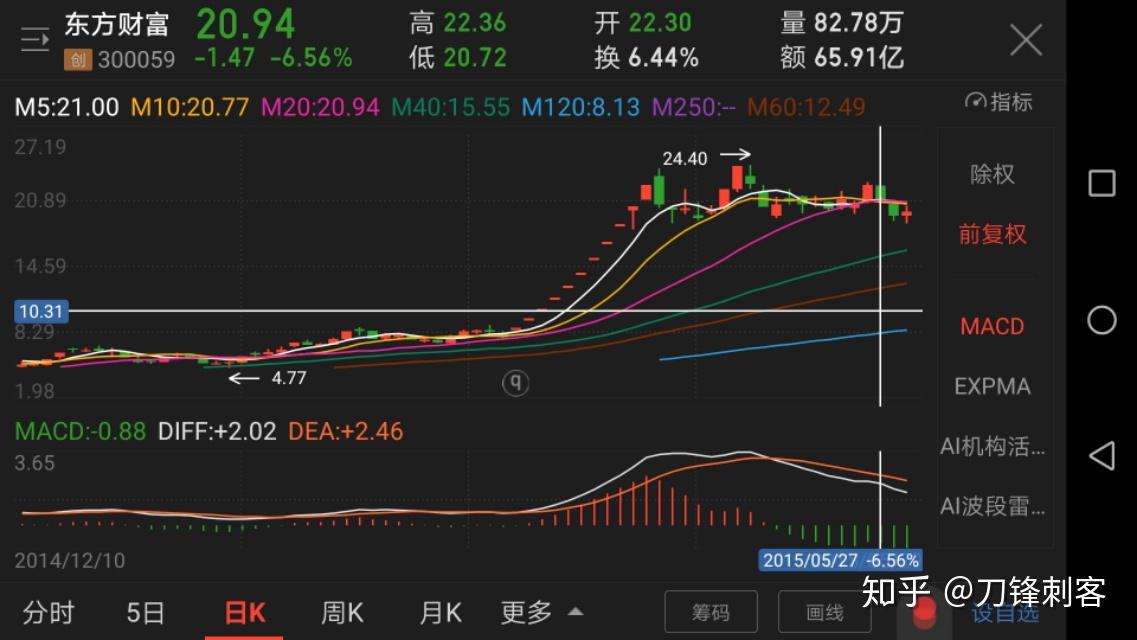Tap the -6.56% change percentage
Screen dimensions: 1137x640
(x=311, y=58)
